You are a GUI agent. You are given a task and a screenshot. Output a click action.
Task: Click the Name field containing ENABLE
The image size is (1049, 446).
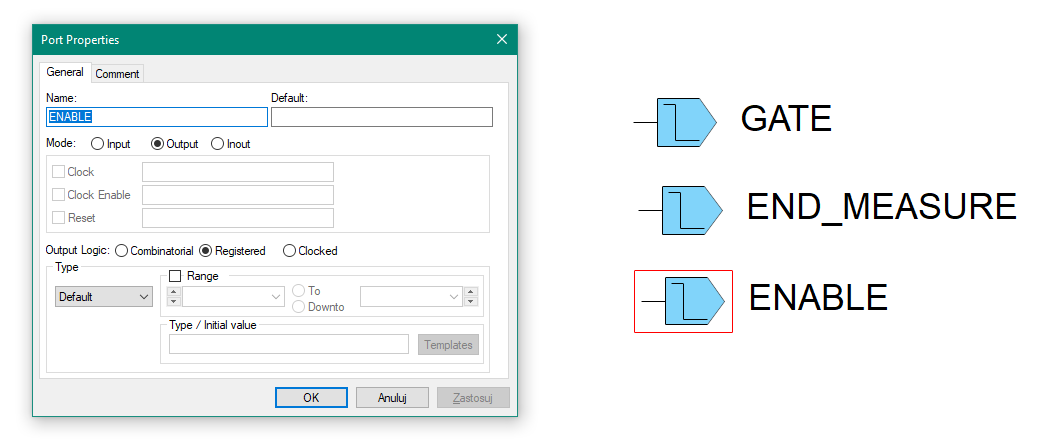point(157,117)
